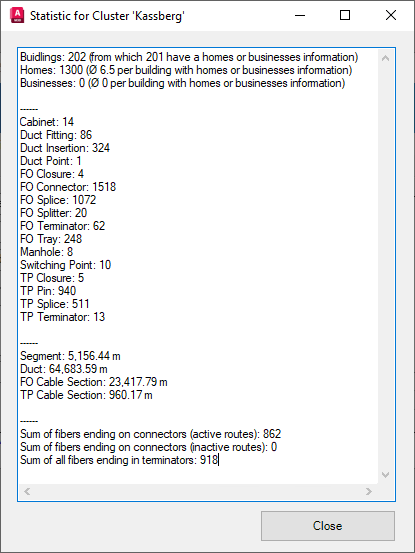Image resolution: width=415 pixels, height=553 pixels.
Task: Click the 'TP Terminator: 13' line
Action: click(62, 318)
